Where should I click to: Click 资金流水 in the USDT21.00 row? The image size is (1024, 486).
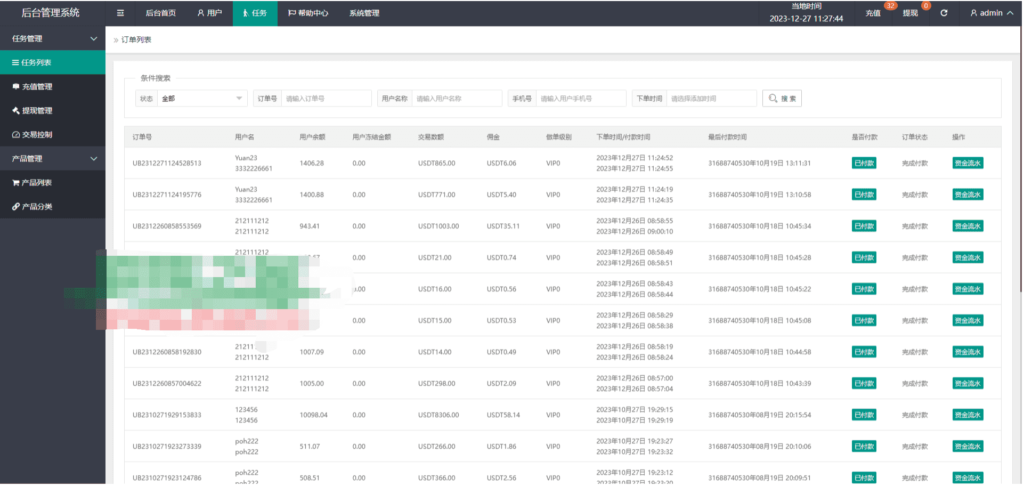[968, 257]
